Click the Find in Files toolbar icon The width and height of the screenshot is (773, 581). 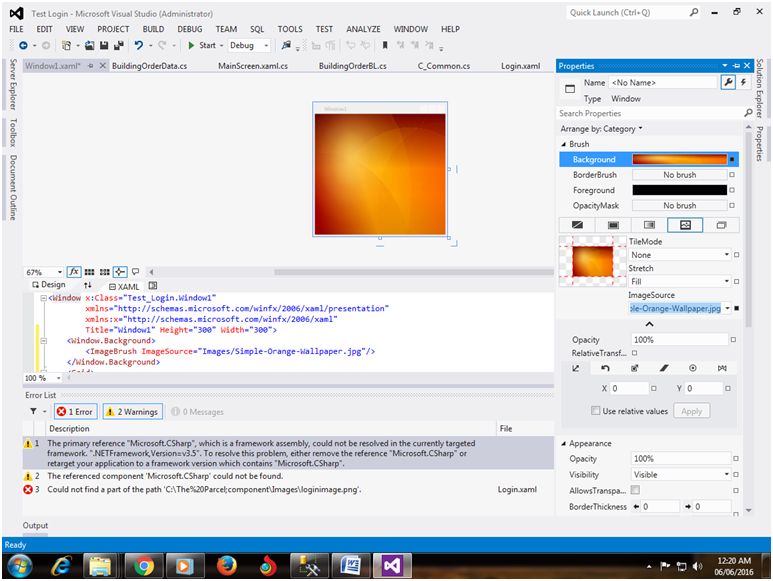click(x=286, y=45)
